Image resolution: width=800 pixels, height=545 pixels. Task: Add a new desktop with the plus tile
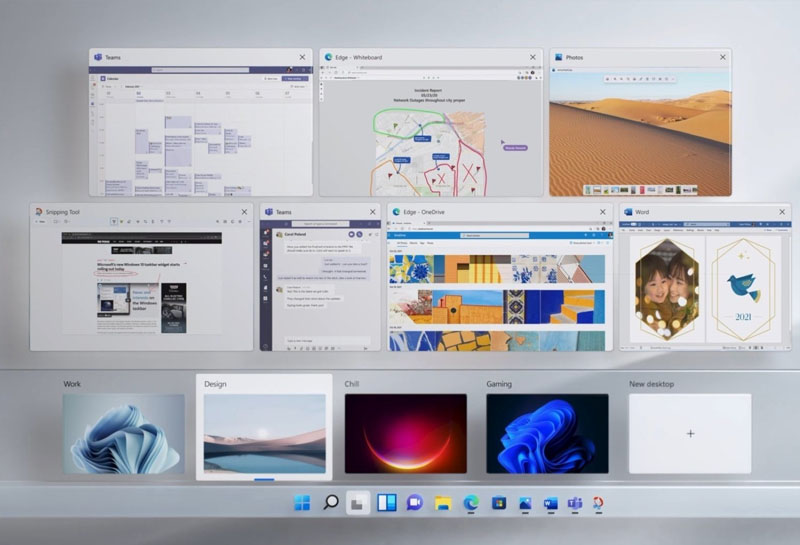pyautogui.click(x=690, y=433)
